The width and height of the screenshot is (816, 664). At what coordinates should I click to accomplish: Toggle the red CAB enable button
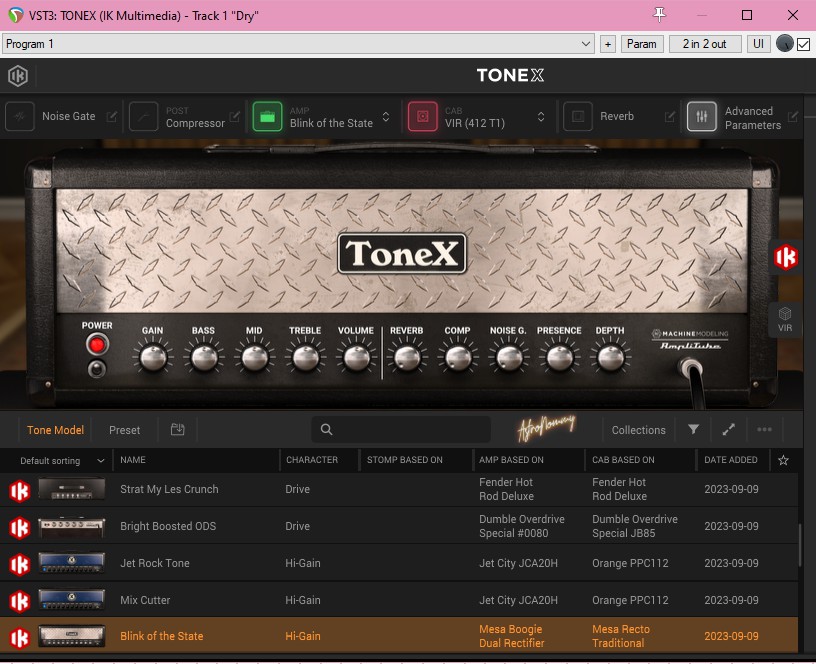coord(423,116)
